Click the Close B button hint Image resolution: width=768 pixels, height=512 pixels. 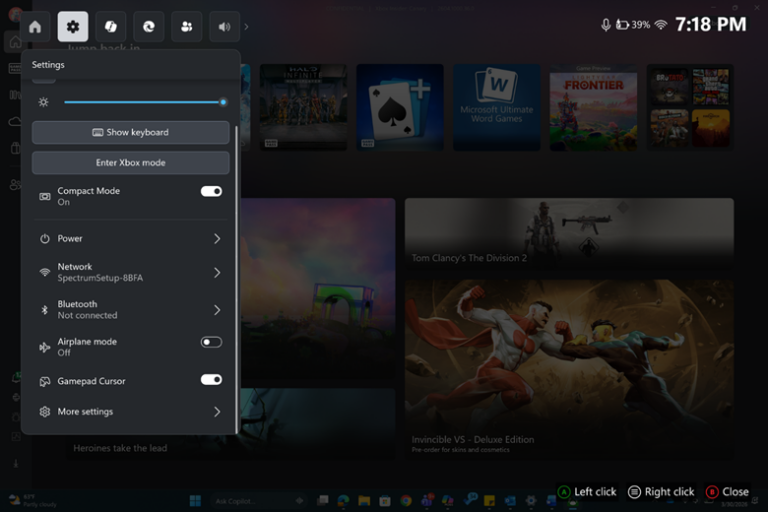[x=727, y=491]
